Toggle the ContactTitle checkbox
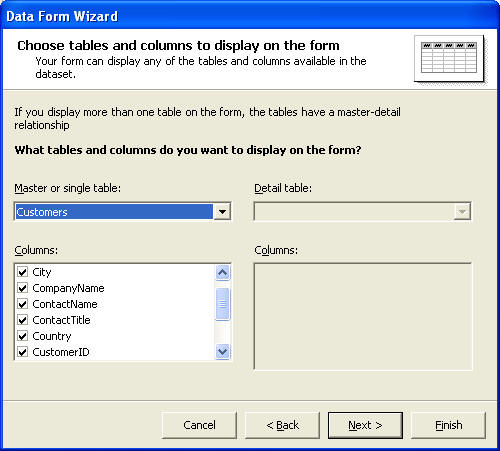500x451 pixels. click(22, 320)
